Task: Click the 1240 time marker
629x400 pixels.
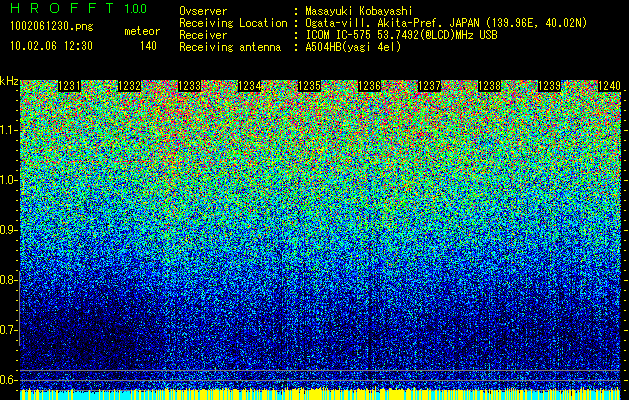Action: click(x=609, y=86)
